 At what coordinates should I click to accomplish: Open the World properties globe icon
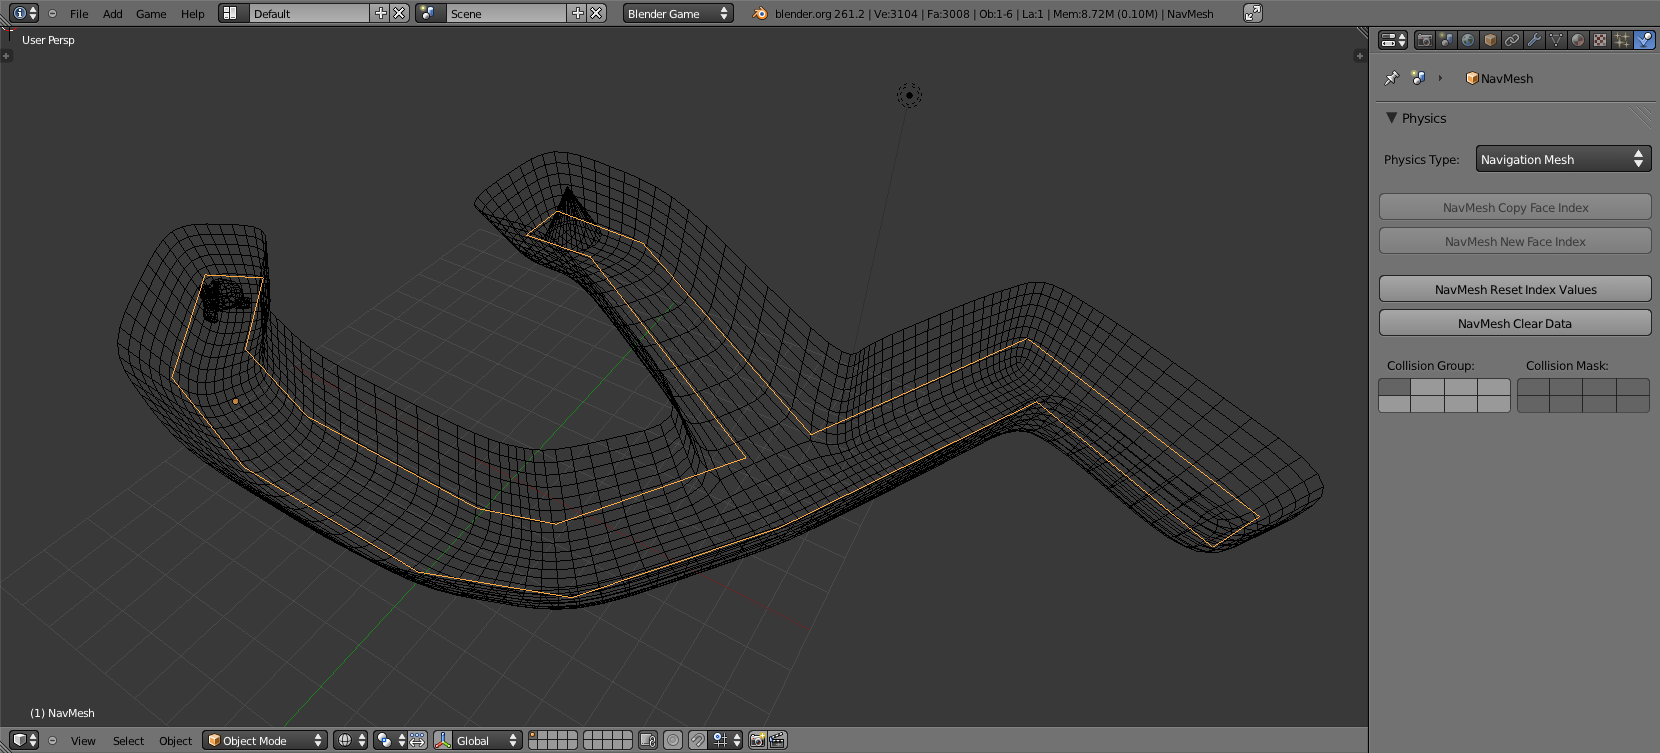1468,40
